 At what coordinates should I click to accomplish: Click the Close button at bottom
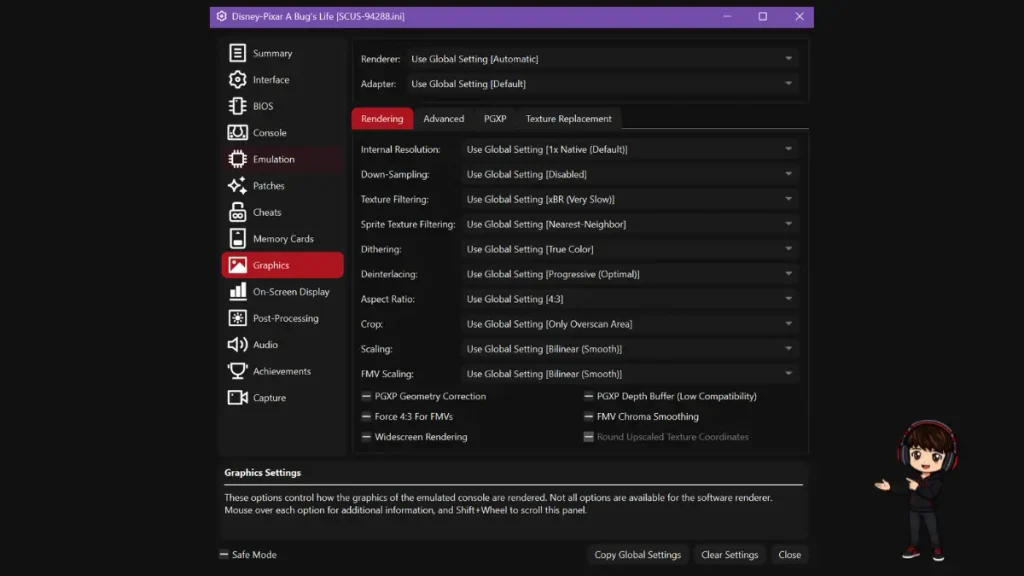[x=790, y=554]
